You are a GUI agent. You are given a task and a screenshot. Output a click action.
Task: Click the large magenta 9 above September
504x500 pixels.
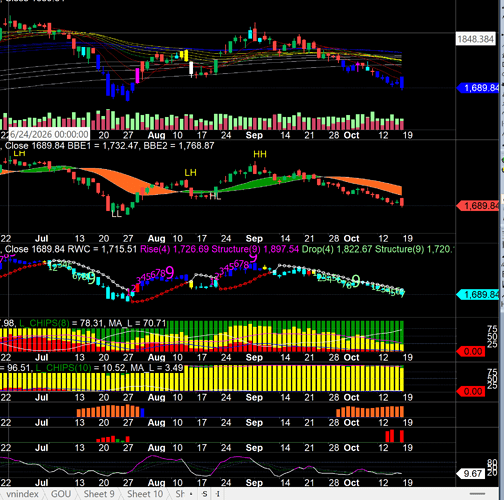pos(253,257)
